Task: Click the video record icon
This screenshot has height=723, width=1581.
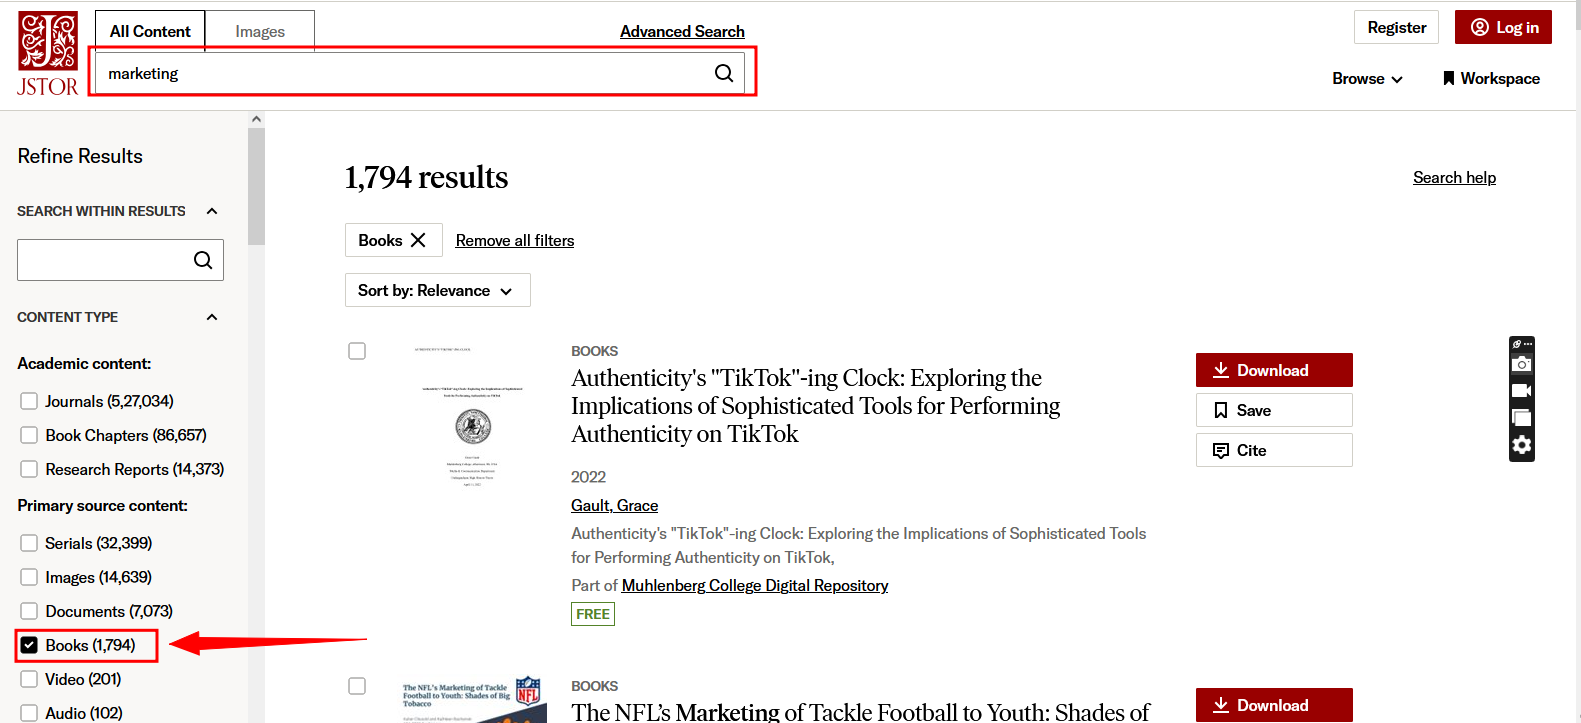Action: pos(1521,391)
